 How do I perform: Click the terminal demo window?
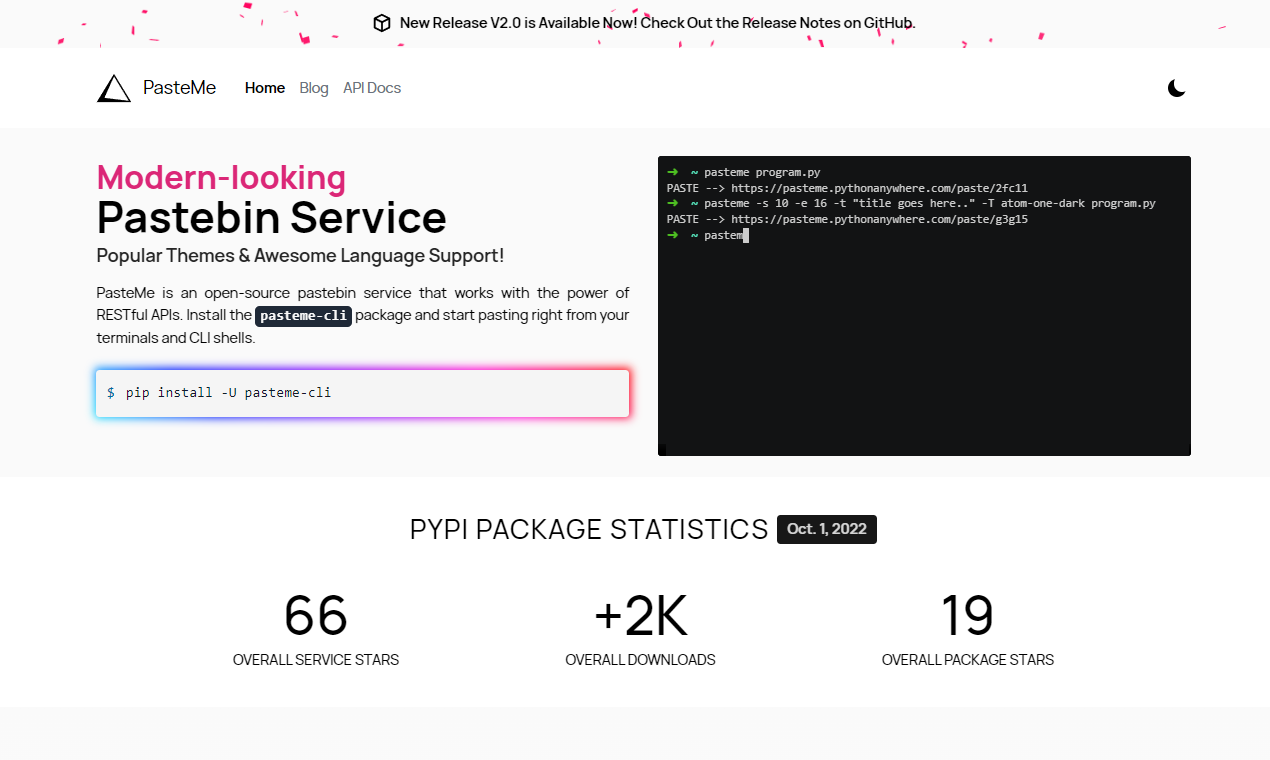pyautogui.click(x=924, y=306)
